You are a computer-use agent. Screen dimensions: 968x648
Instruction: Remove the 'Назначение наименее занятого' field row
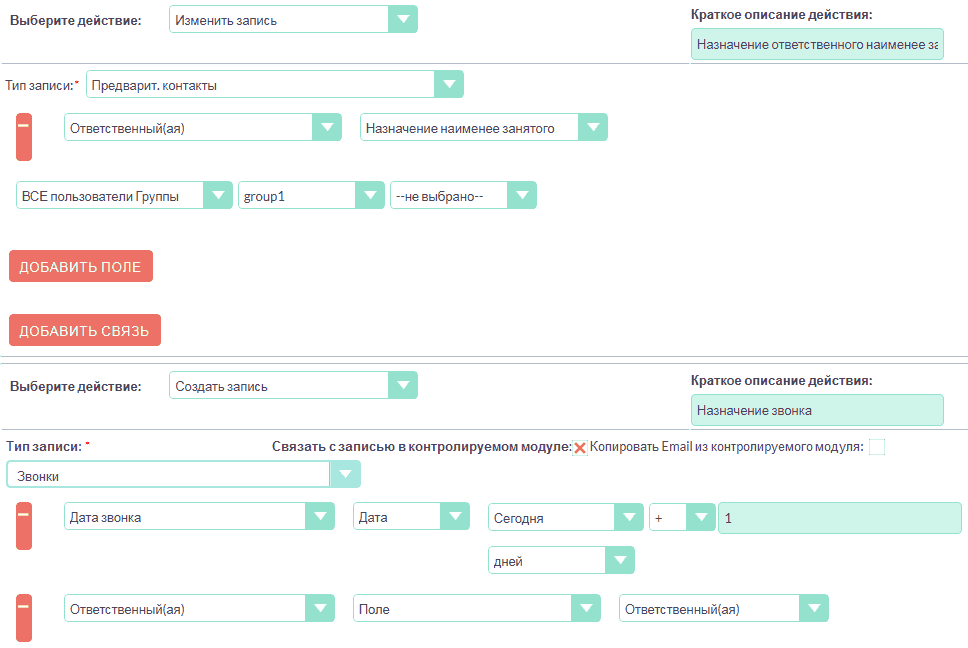coord(24,136)
